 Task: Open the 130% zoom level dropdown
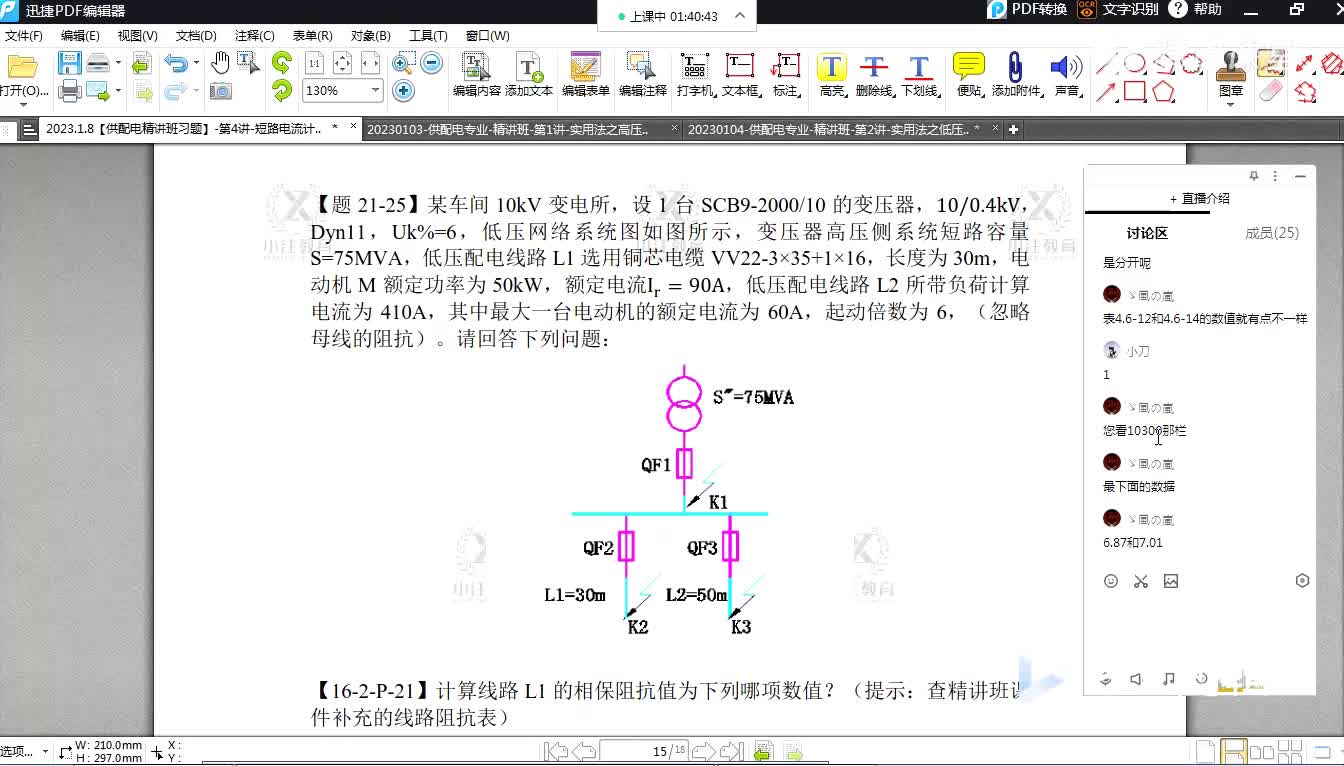click(376, 91)
